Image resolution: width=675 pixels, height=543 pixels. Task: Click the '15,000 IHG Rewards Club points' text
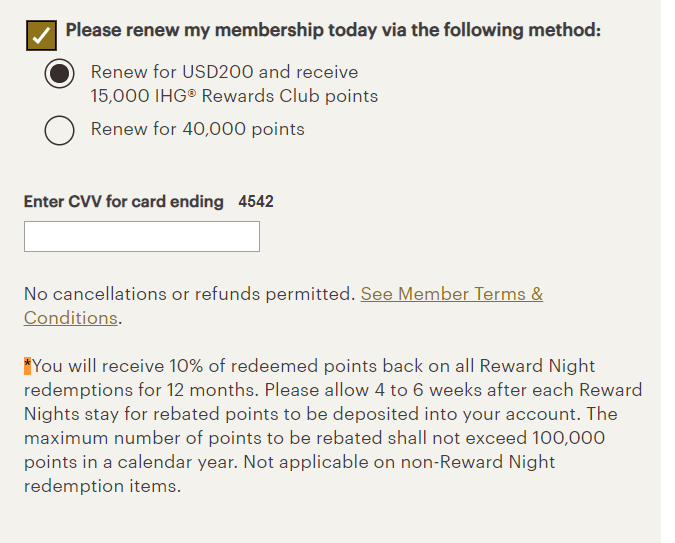[234, 96]
